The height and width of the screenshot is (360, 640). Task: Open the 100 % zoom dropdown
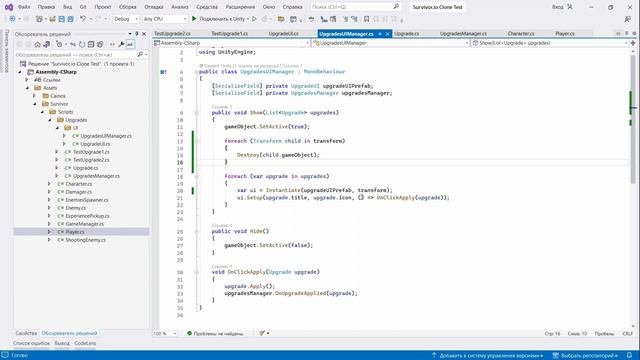(165, 333)
